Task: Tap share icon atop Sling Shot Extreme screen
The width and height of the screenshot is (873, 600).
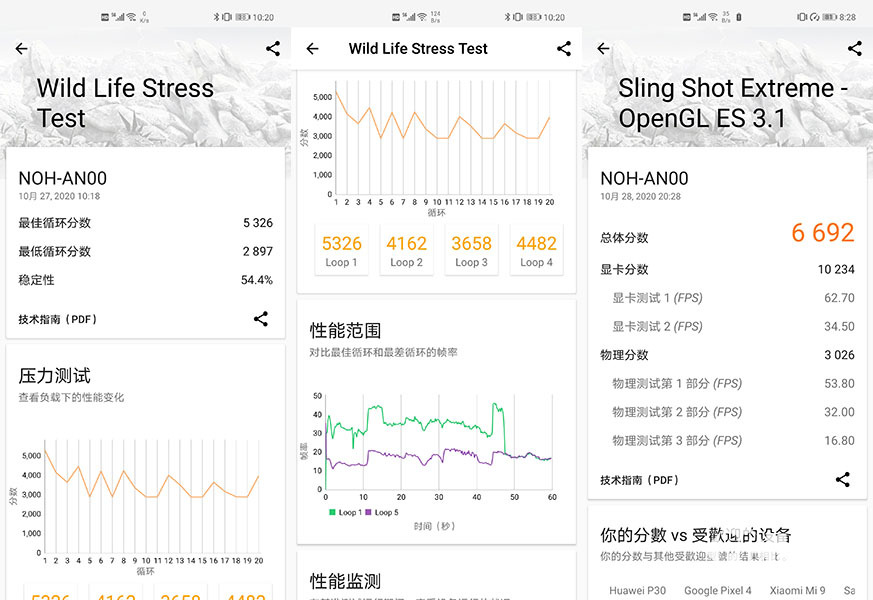Action: 855,48
